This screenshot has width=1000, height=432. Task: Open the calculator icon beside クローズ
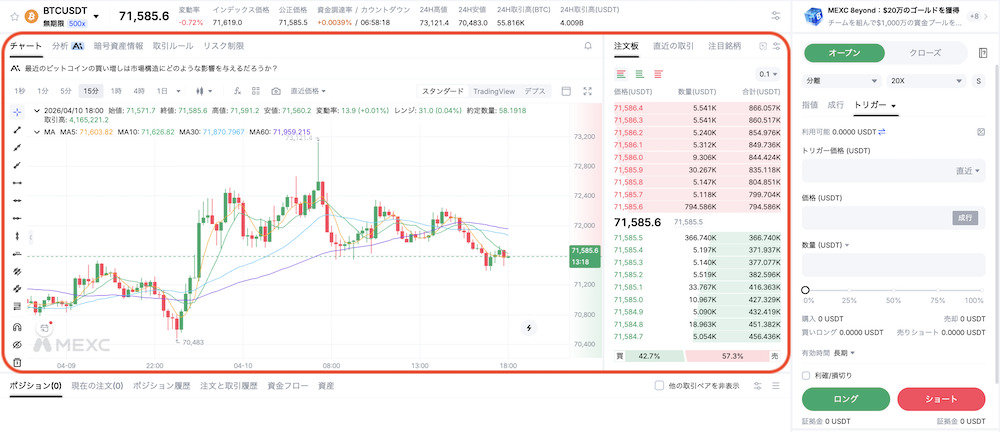[982, 52]
